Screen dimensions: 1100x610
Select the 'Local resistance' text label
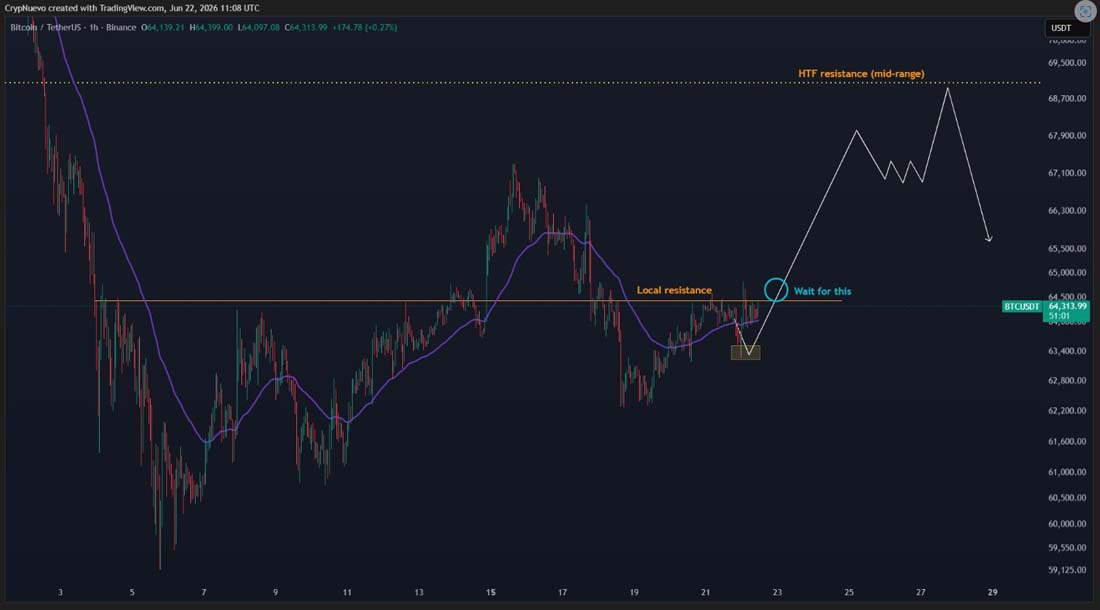coord(674,290)
